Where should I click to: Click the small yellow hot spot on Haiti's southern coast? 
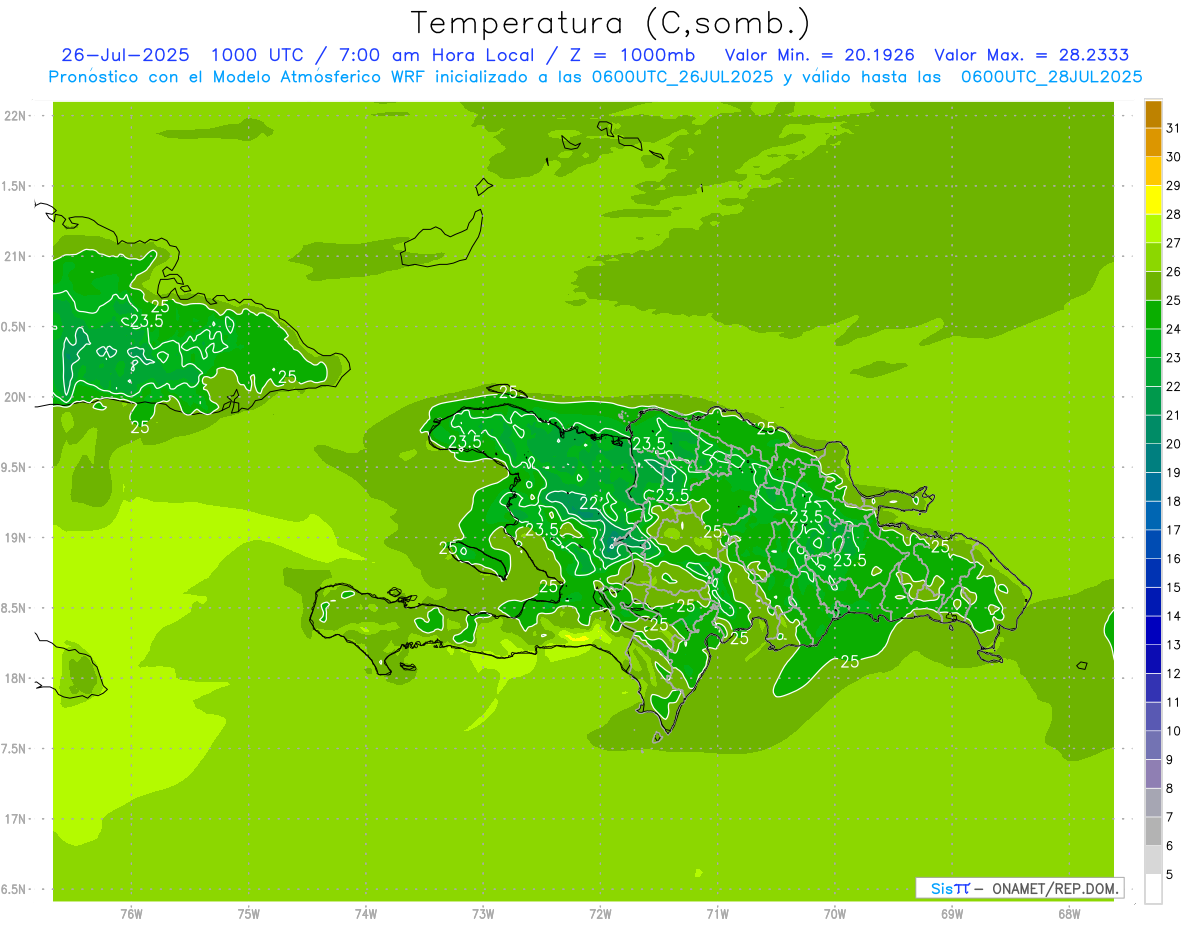pos(577,636)
